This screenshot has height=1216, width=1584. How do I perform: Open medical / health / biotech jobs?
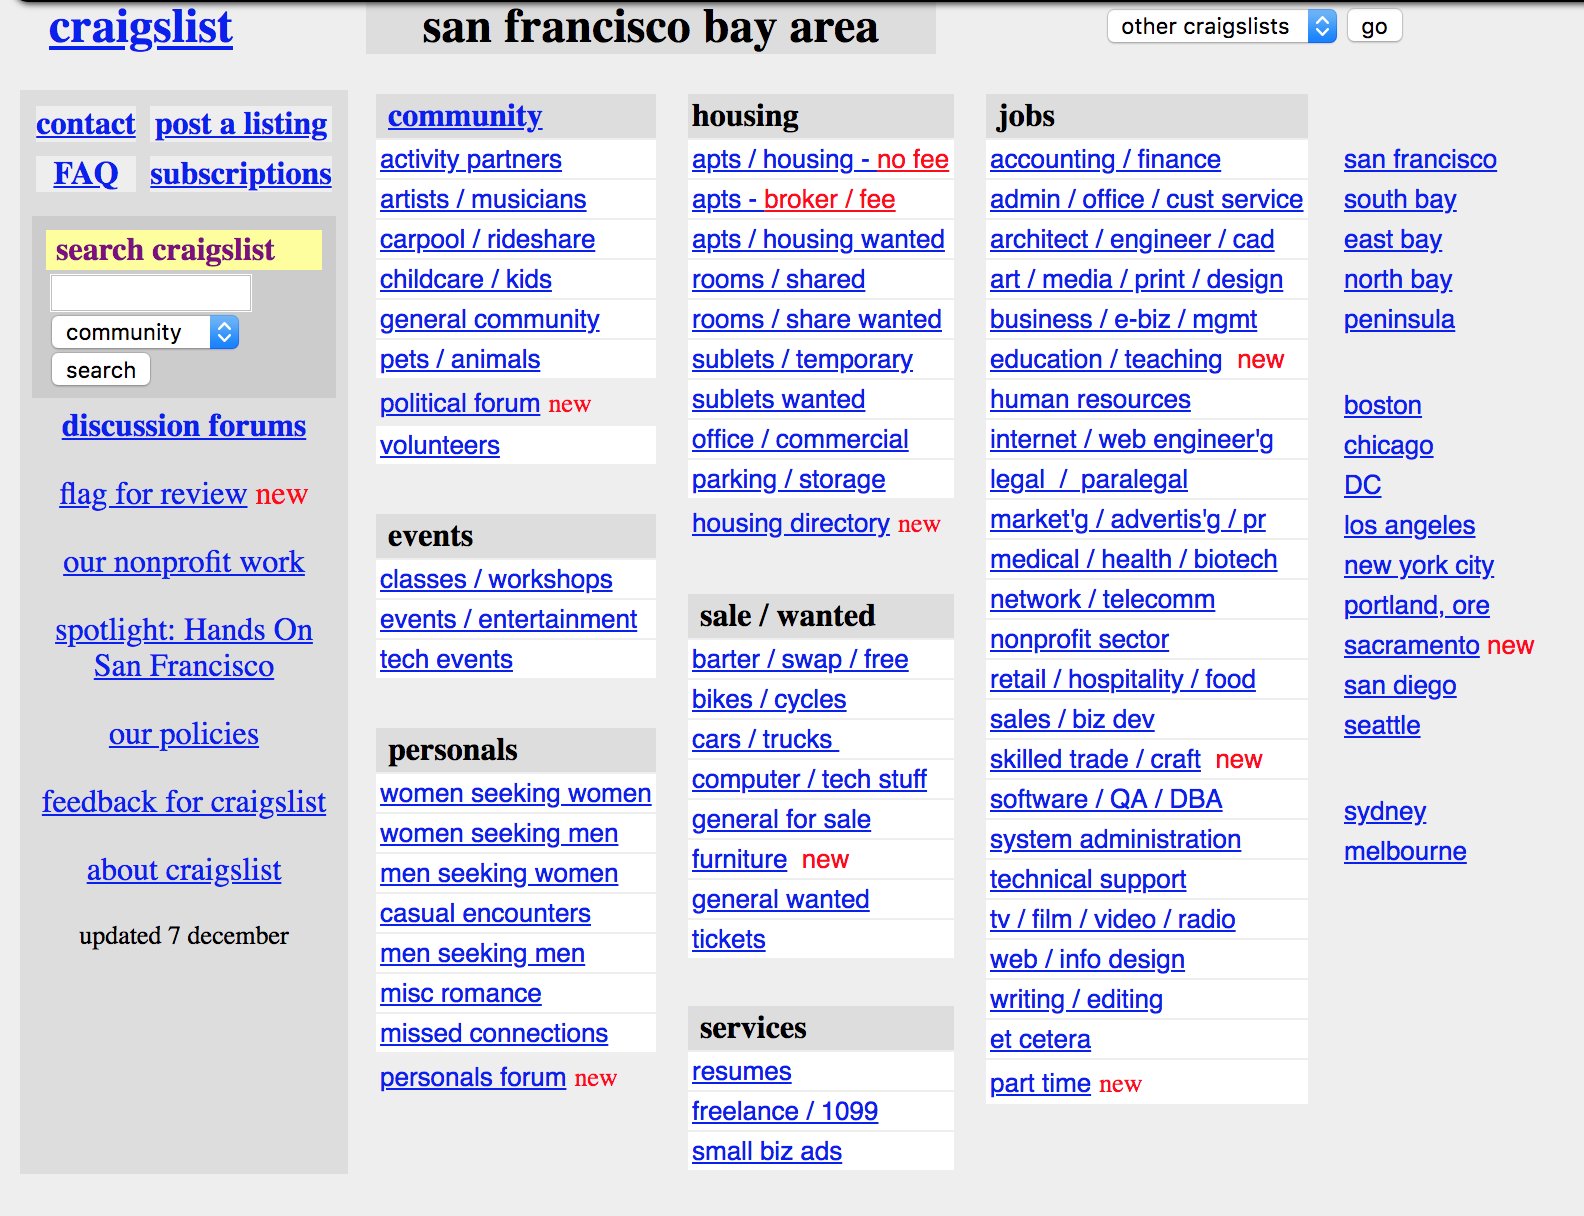pos(1134,559)
